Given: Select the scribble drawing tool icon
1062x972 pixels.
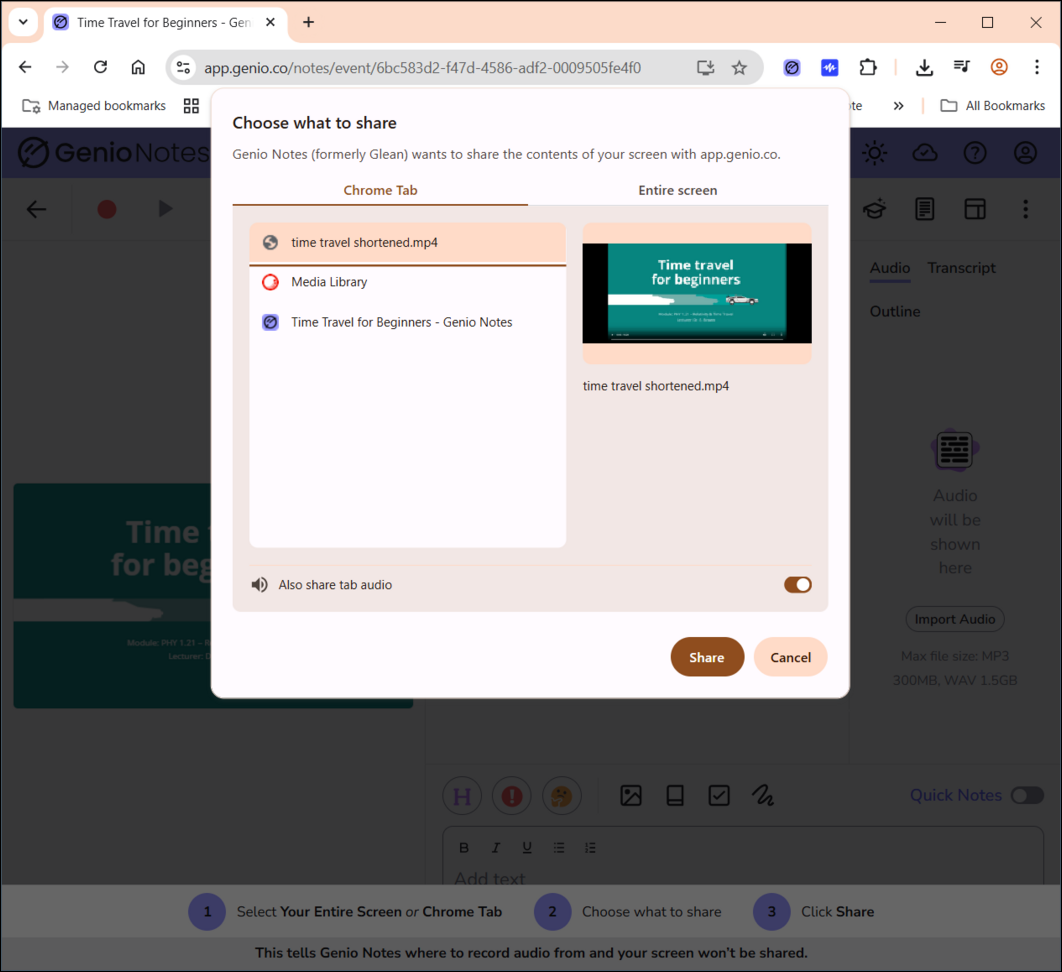Looking at the screenshot, I should click(763, 796).
